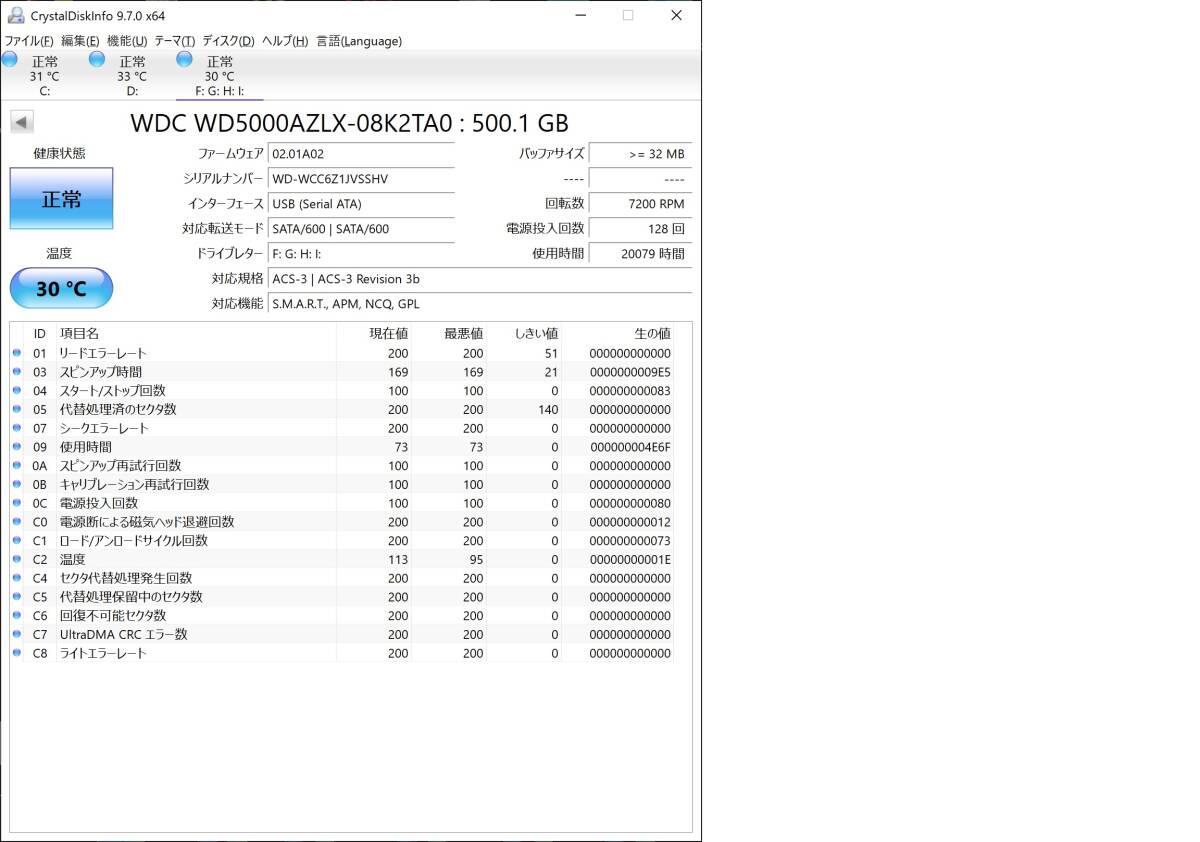This screenshot has height=842, width=1200.
Task: Click the rotation rate 7200 RPM field
Action: tap(640, 204)
